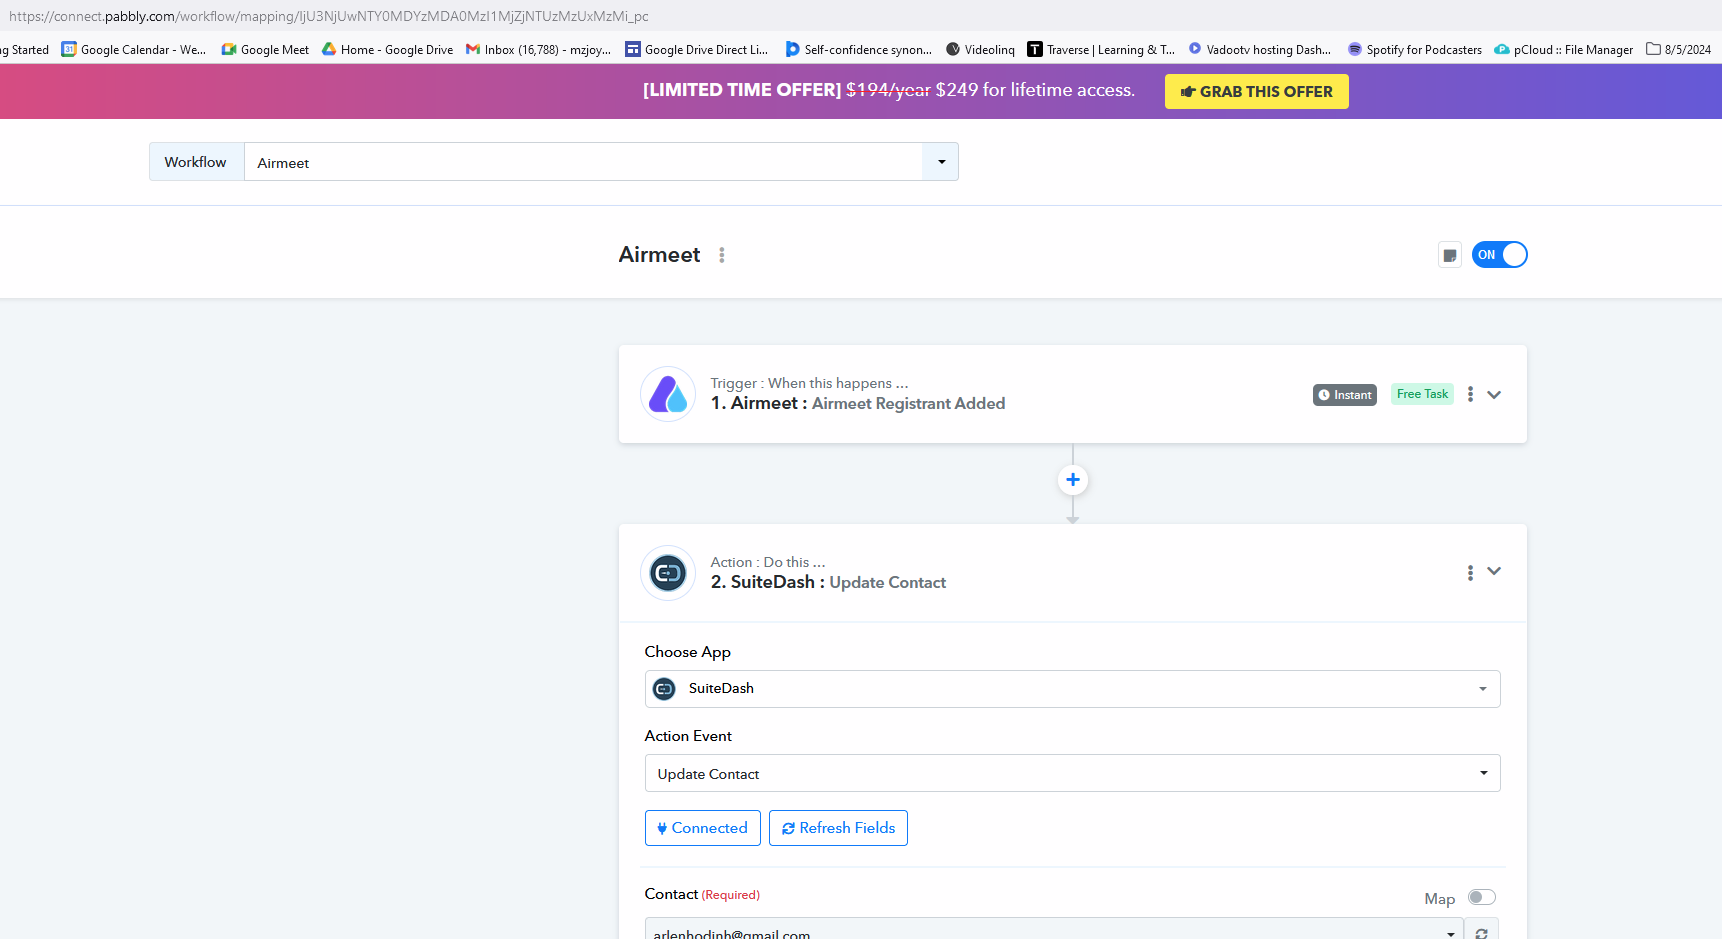This screenshot has height=939, width=1722.
Task: Open the Google Meet bookmark
Action: tap(265, 49)
